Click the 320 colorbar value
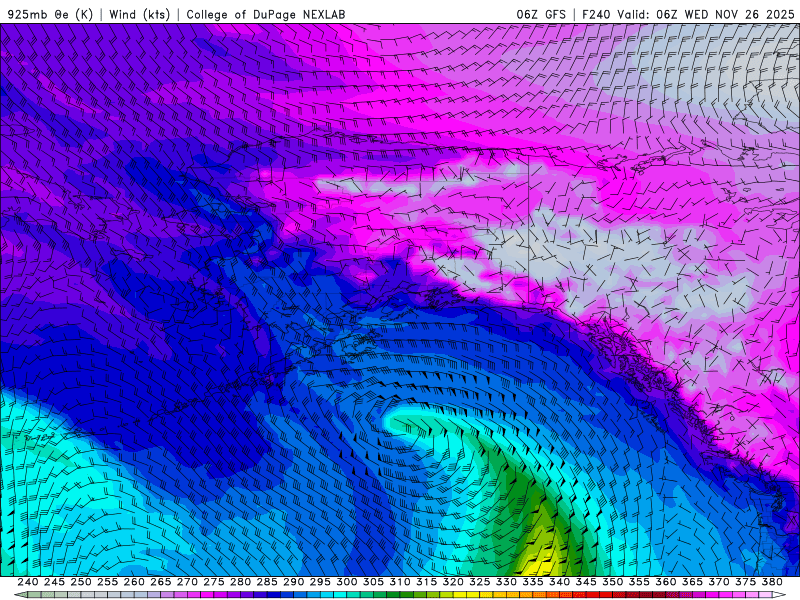Image resolution: width=800 pixels, height=600 pixels. [453, 582]
